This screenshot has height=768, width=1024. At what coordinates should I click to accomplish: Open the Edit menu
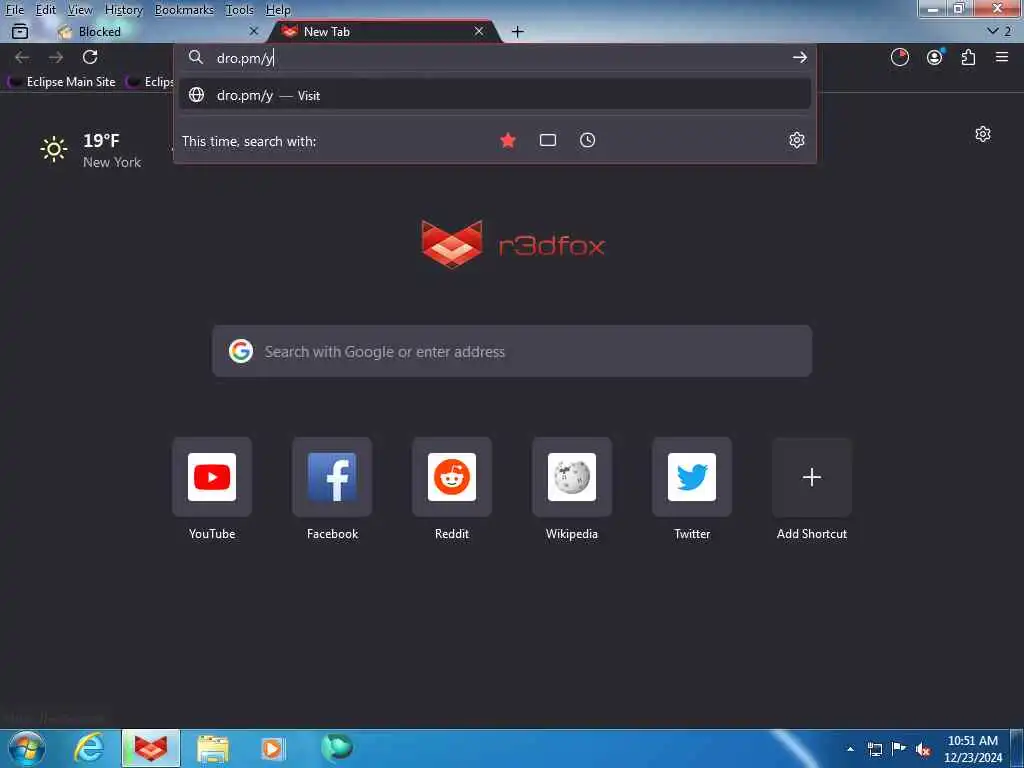coord(45,10)
